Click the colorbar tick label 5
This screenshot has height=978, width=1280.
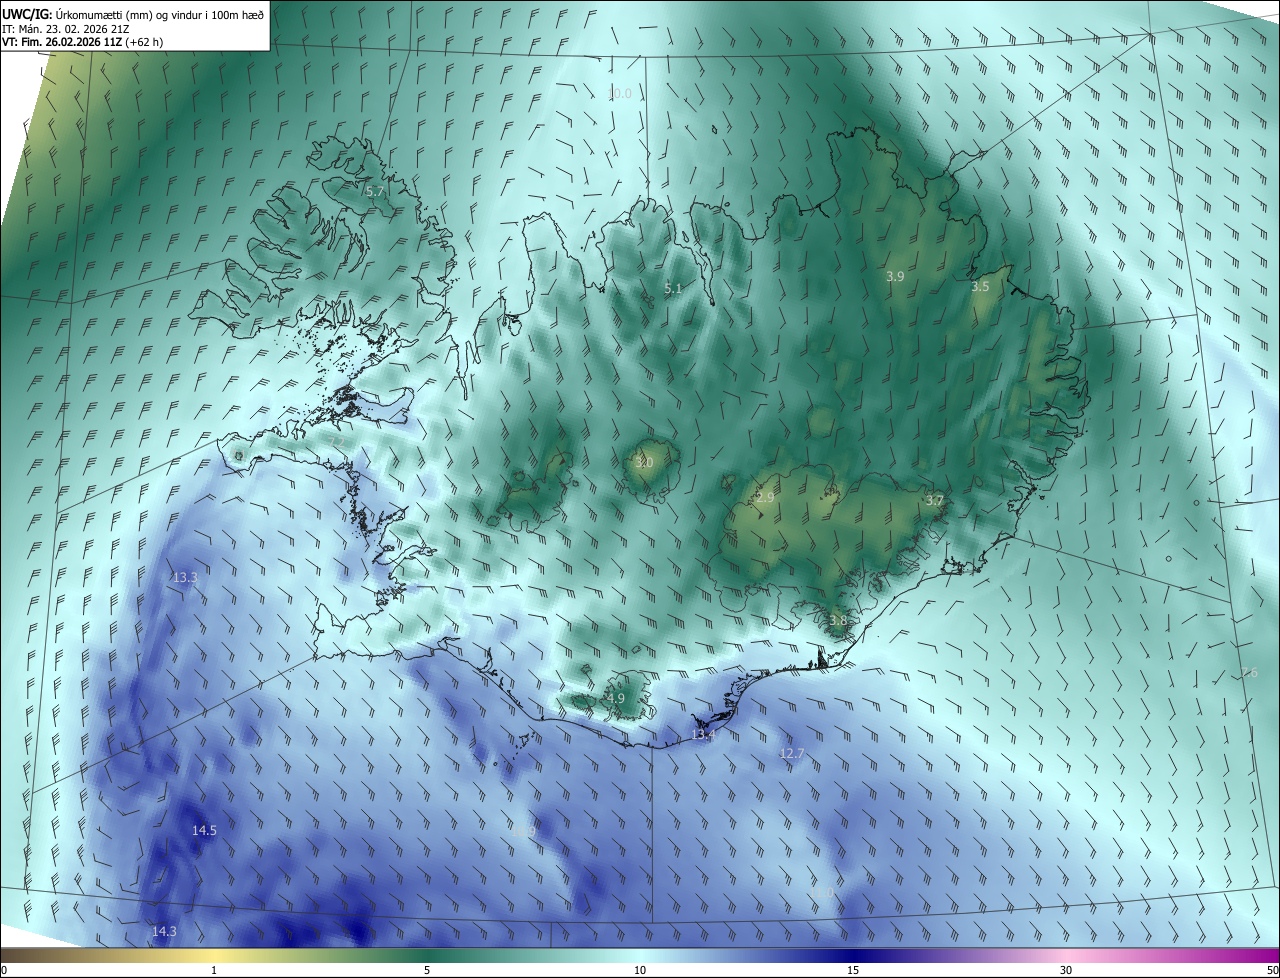point(427,970)
